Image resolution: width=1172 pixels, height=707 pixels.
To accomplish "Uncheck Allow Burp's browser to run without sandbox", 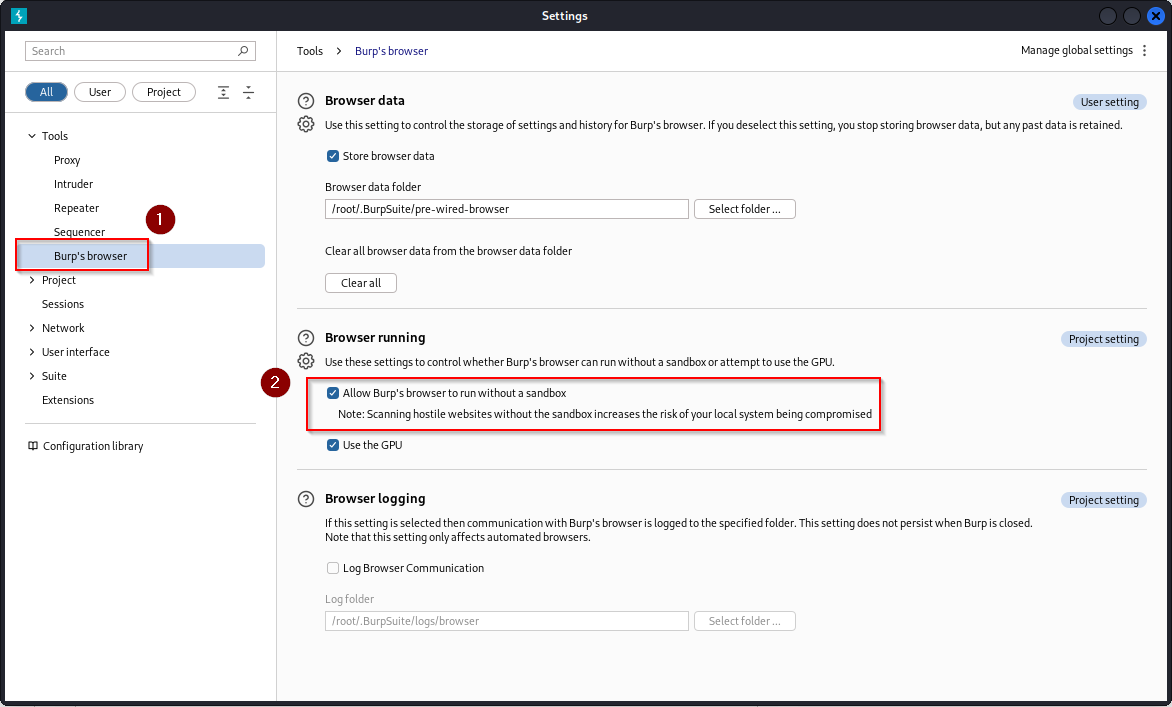I will pyautogui.click(x=333, y=393).
